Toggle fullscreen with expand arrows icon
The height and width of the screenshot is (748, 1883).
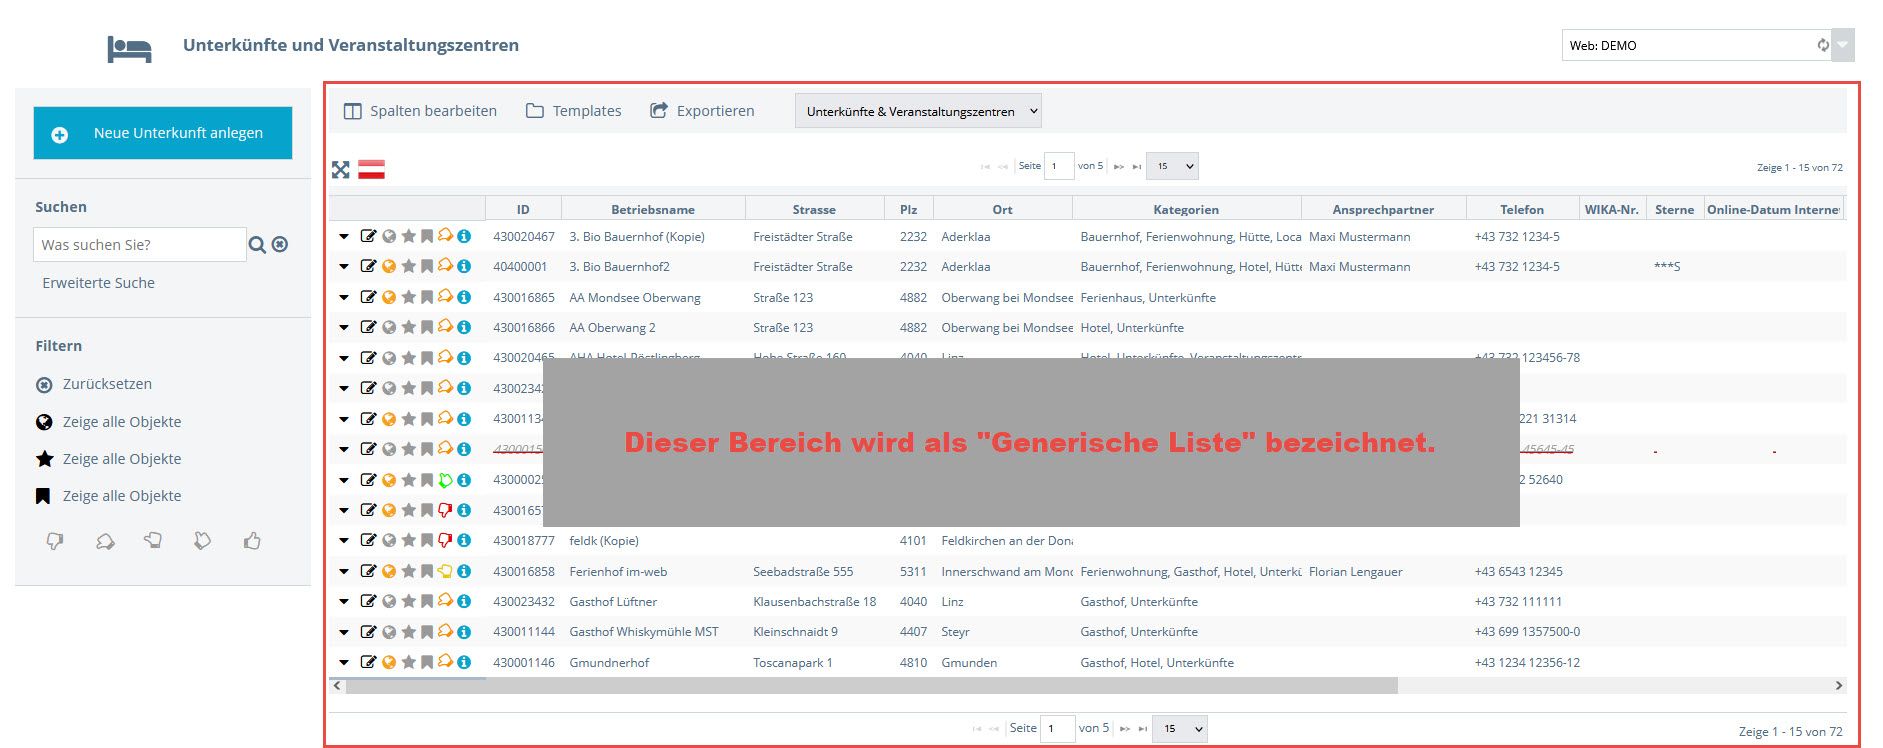tap(341, 170)
